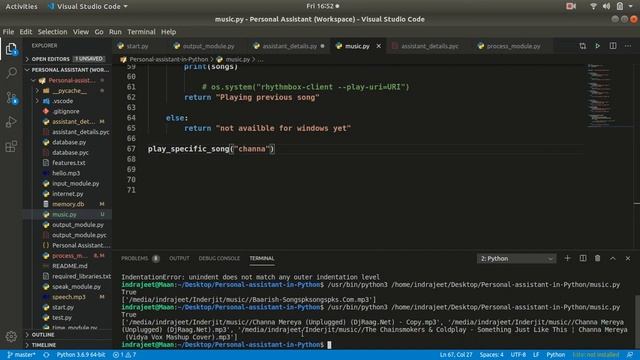Open editor More Actions ellipsis

pos(628,46)
